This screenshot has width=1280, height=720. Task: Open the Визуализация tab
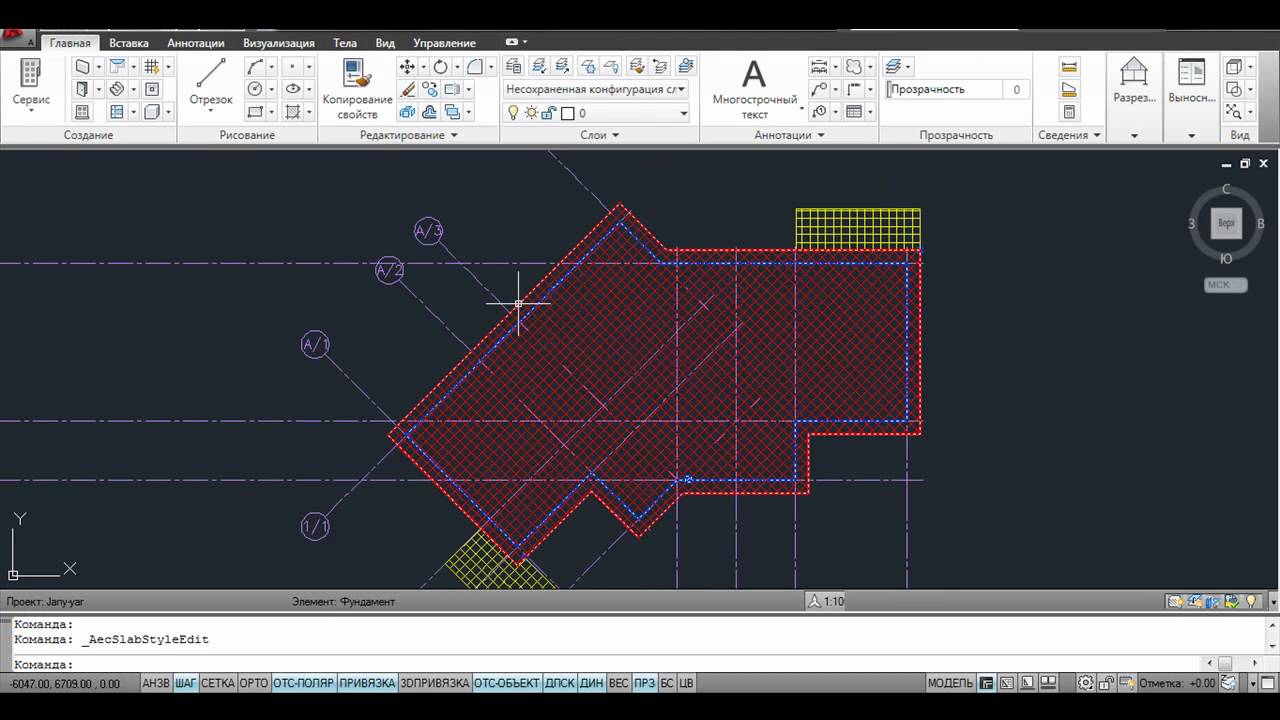pyautogui.click(x=279, y=43)
